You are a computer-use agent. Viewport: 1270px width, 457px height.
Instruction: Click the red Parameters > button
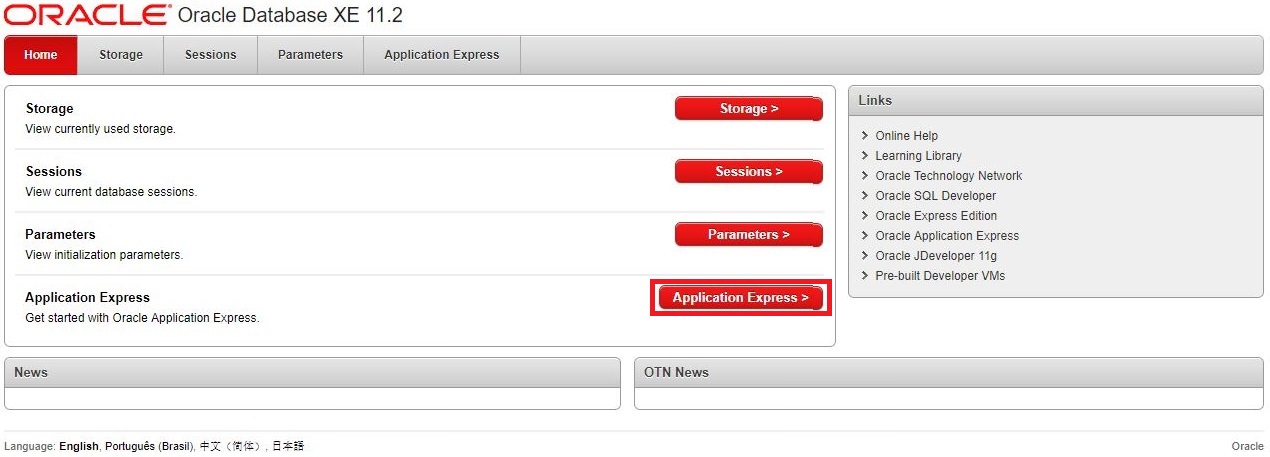(x=749, y=234)
